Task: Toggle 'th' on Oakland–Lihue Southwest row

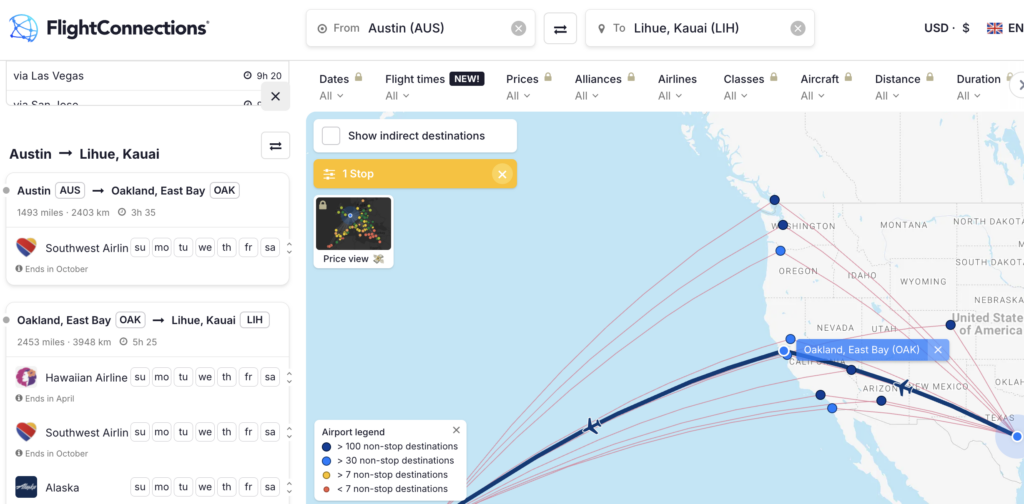Action: point(227,432)
